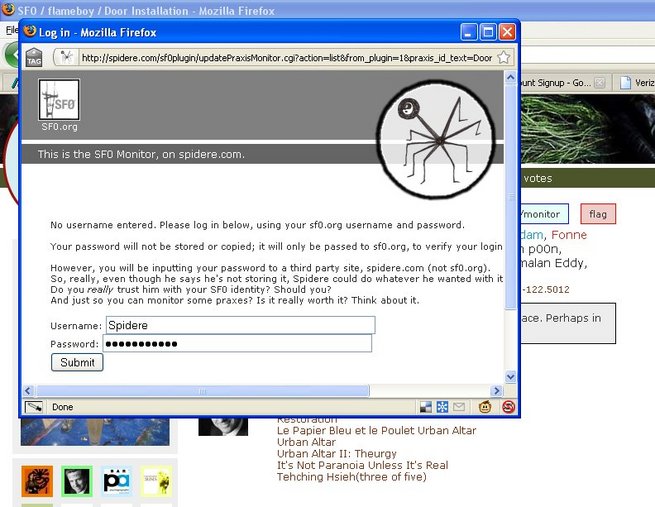Click the TAG icon beside address bar

tap(34, 57)
